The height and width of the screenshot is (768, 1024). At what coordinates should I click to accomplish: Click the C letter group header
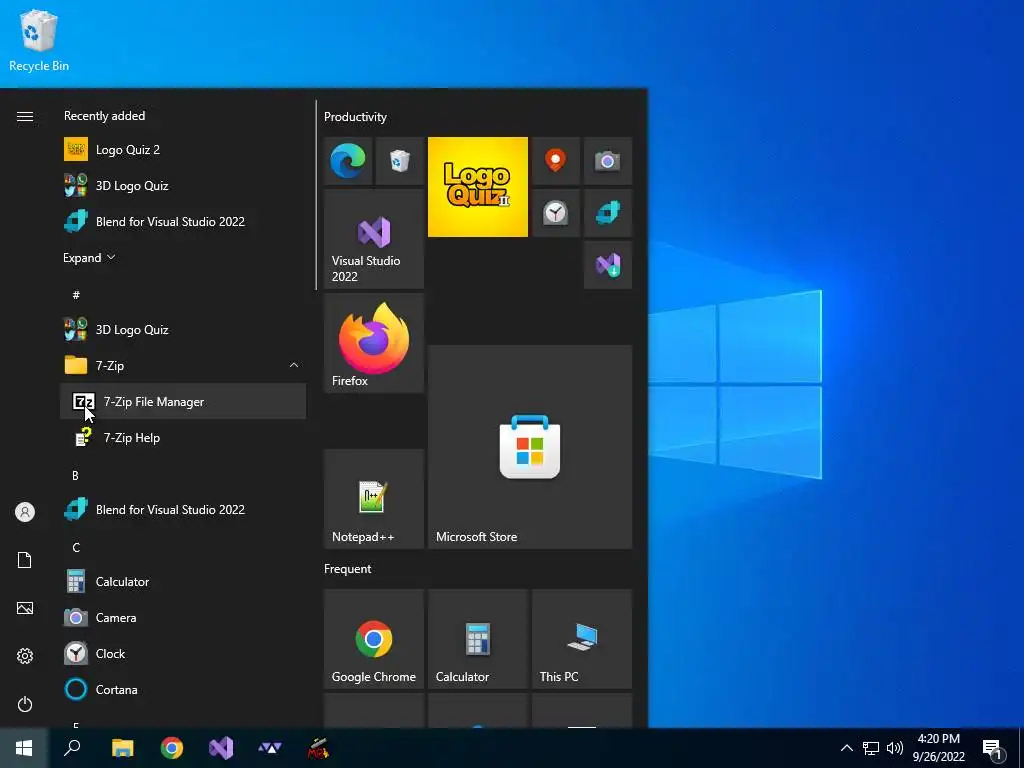(76, 547)
